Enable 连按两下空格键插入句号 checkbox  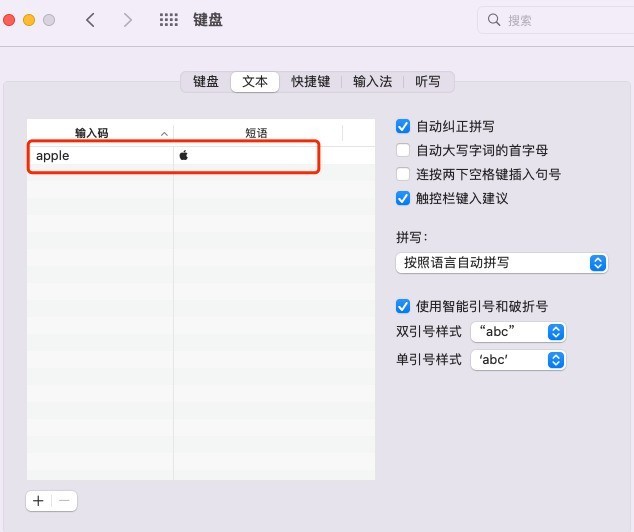point(403,174)
